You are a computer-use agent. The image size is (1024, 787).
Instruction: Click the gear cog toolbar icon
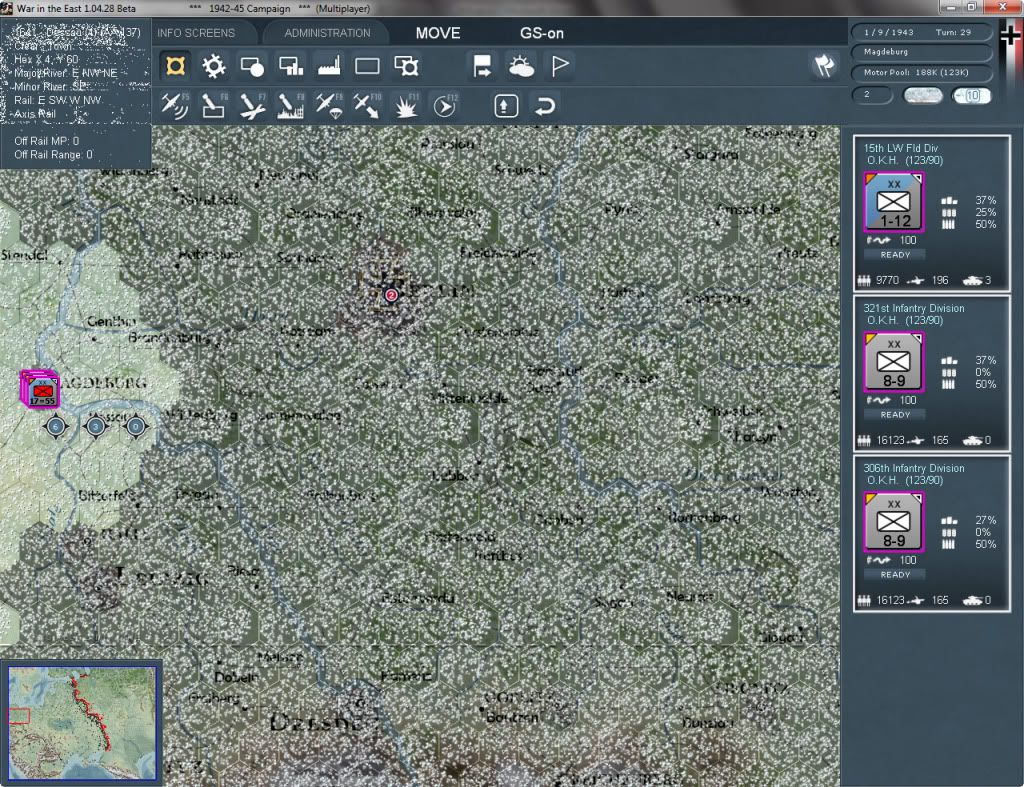[x=214, y=66]
